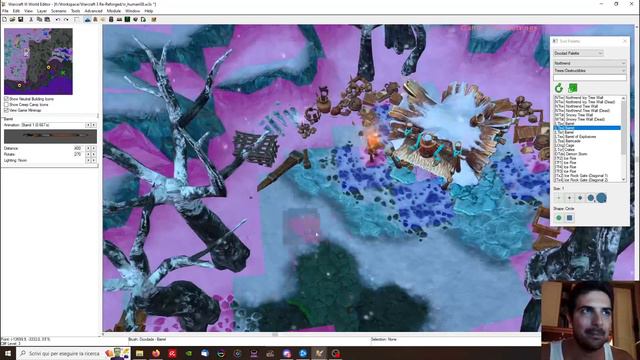Click the next Animation arrow
Screen dimensions: 640x360
(x=94, y=125)
